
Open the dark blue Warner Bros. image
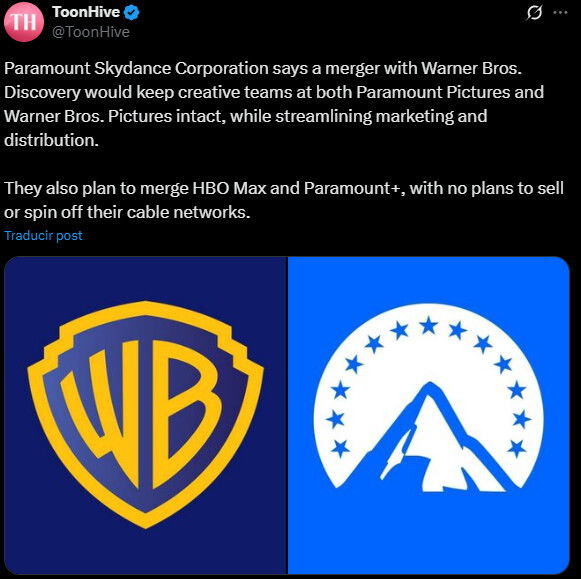146,415
